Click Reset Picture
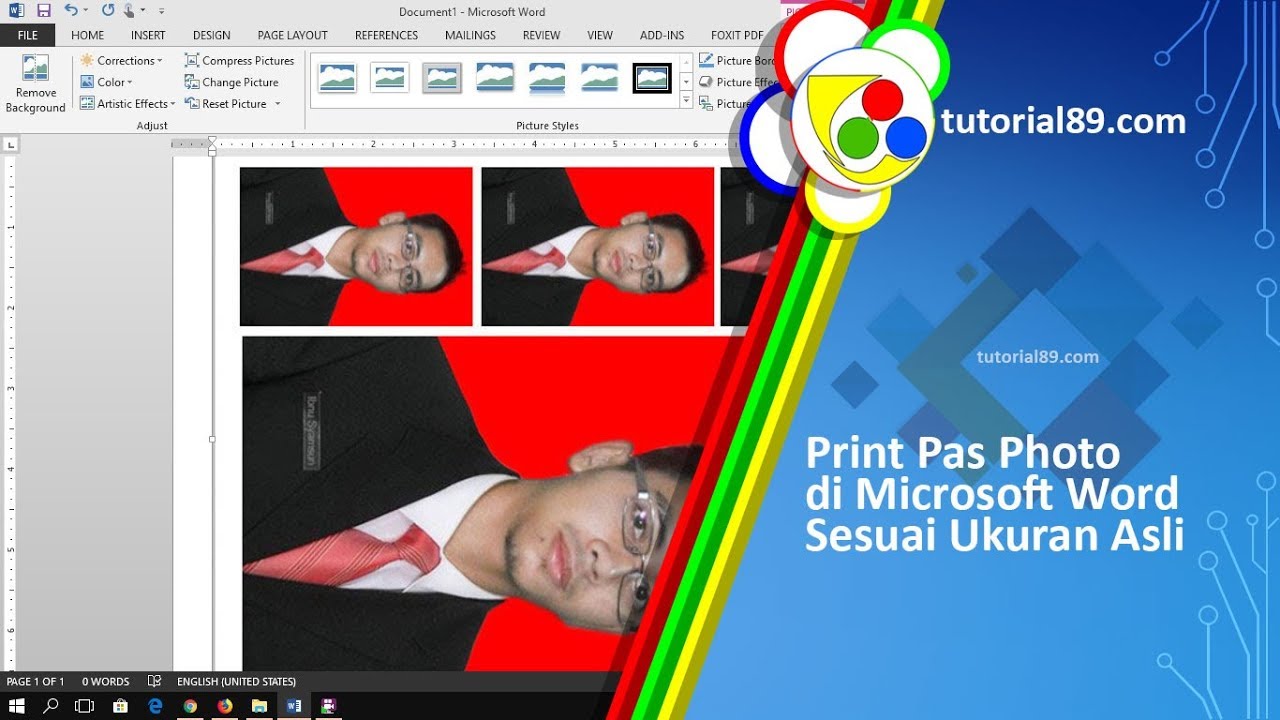The height and width of the screenshot is (720, 1280). [226, 103]
